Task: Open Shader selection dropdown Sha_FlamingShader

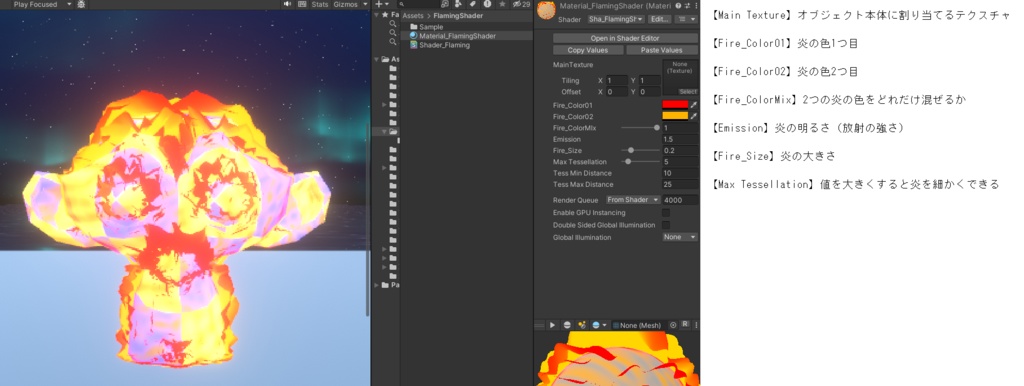Action: tap(616, 20)
